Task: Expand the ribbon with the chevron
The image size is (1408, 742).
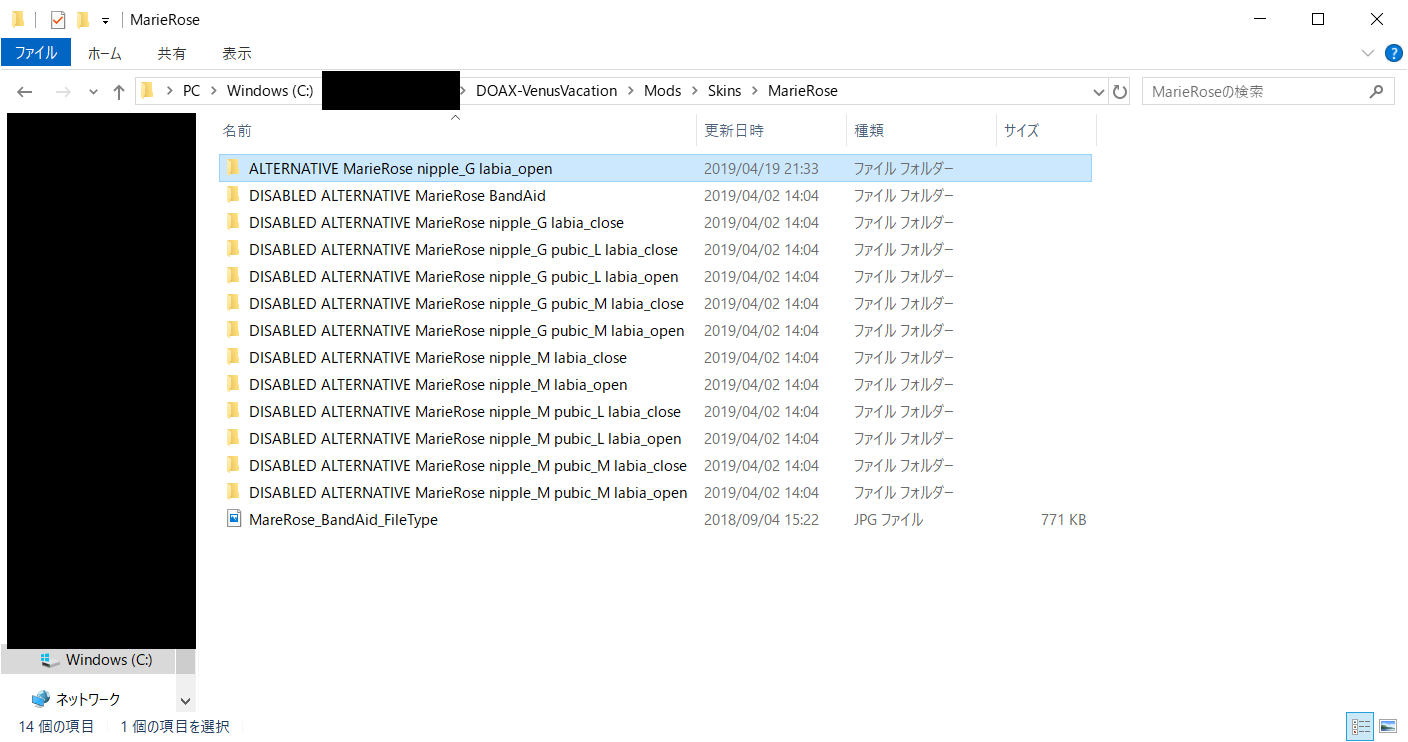Action: click(x=1368, y=53)
